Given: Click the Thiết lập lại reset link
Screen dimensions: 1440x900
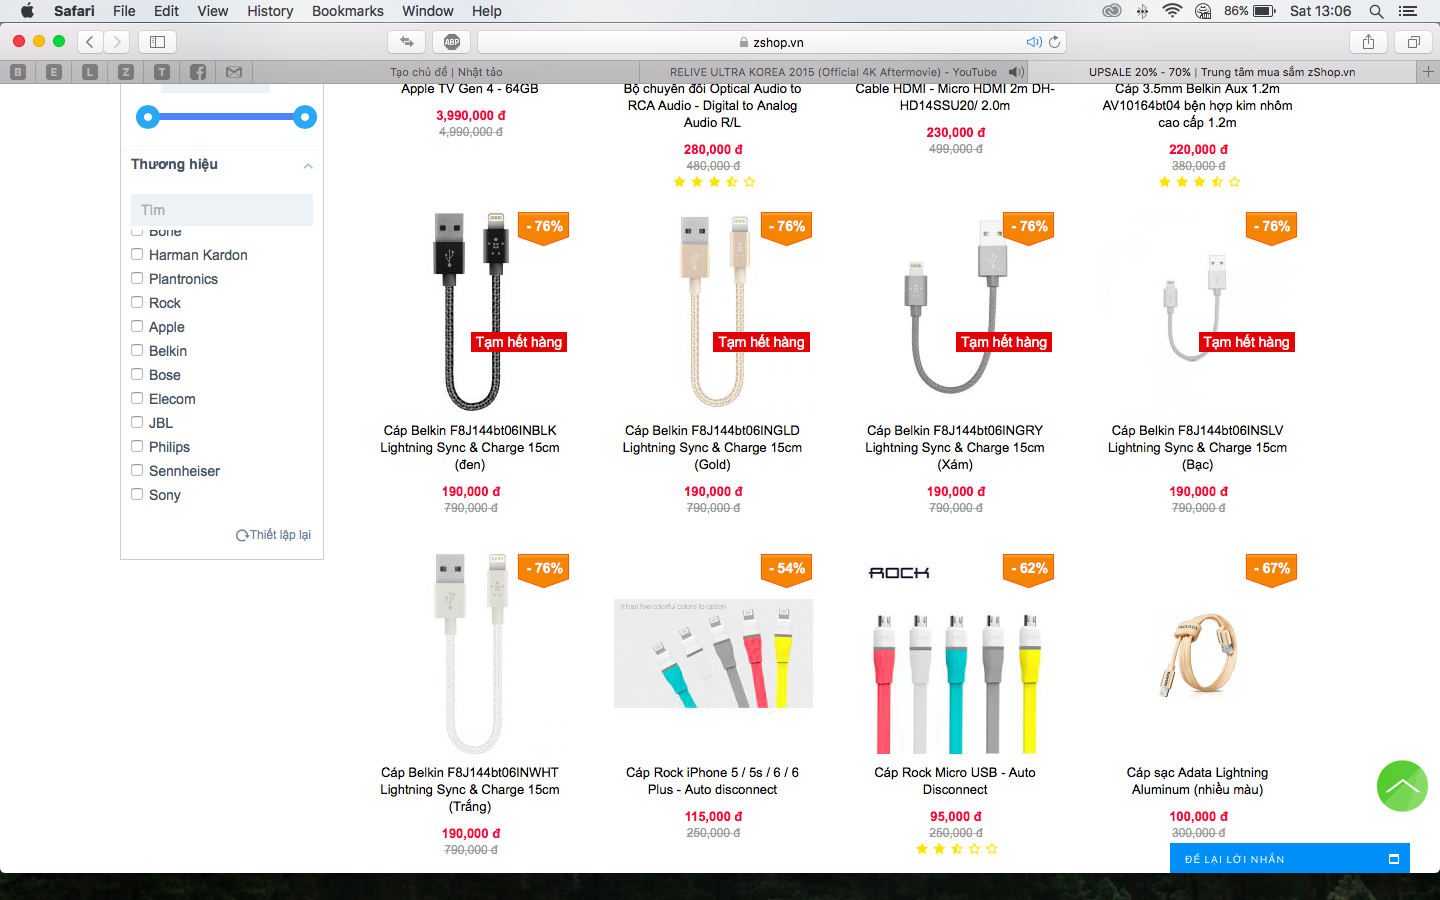Looking at the screenshot, I should click(x=273, y=535).
